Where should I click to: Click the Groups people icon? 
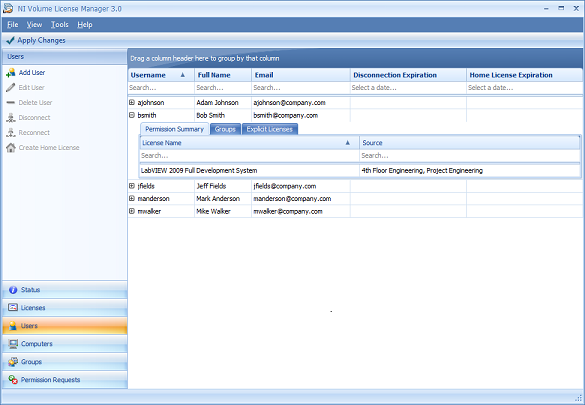click(x=13, y=362)
